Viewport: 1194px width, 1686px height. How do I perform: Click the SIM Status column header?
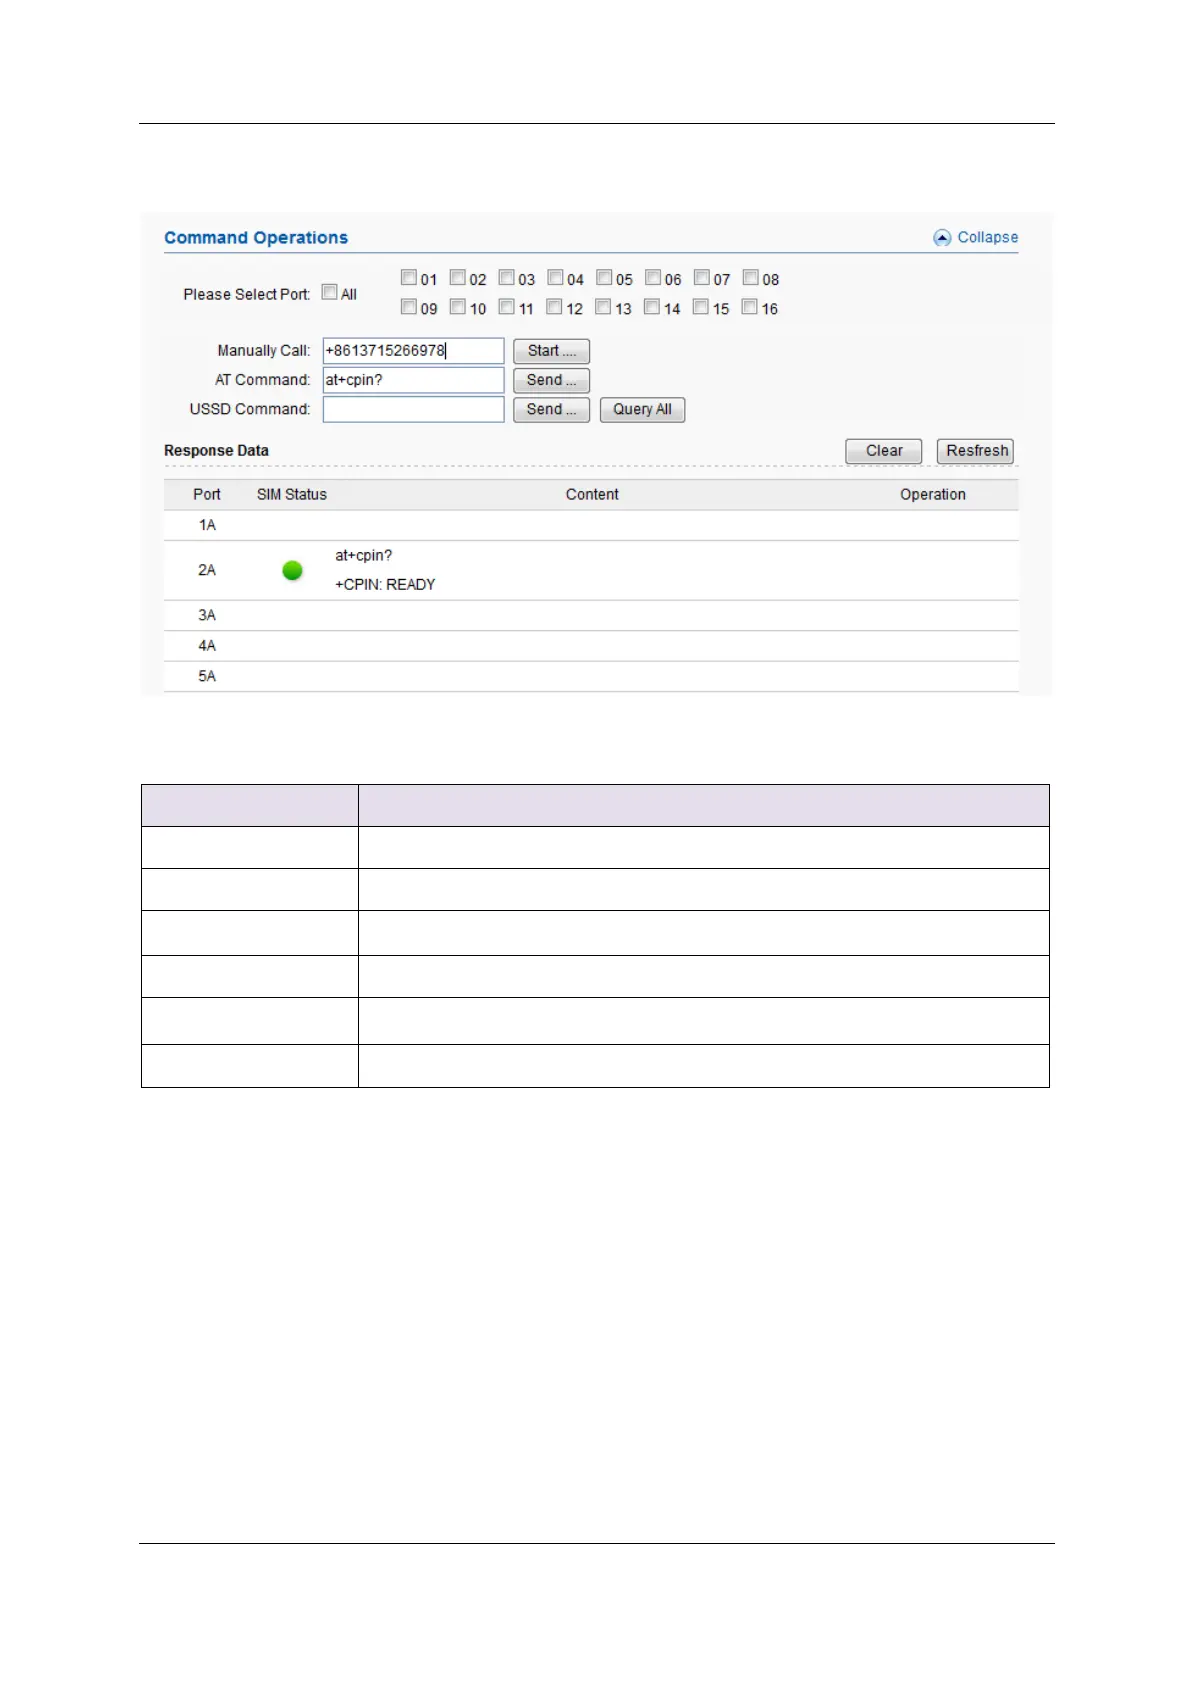(292, 495)
